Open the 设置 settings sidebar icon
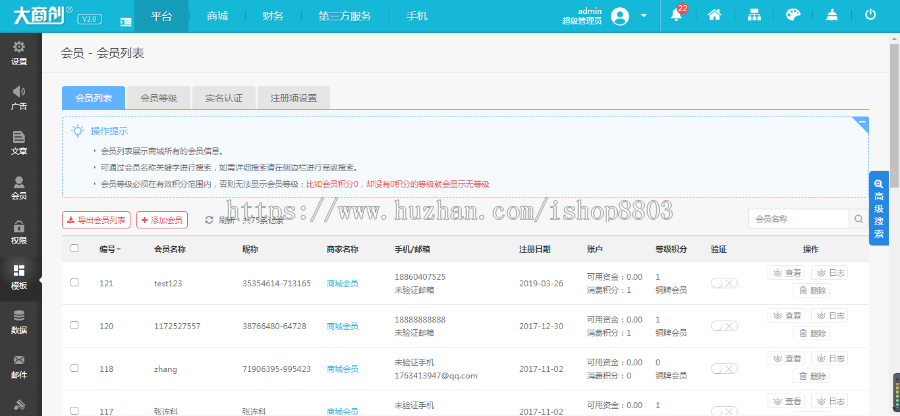Viewport: 900px width, 416px height. point(20,53)
